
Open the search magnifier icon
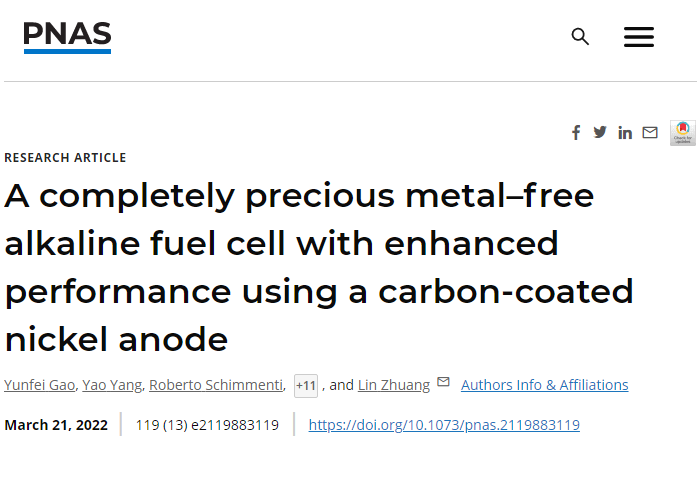coord(580,37)
